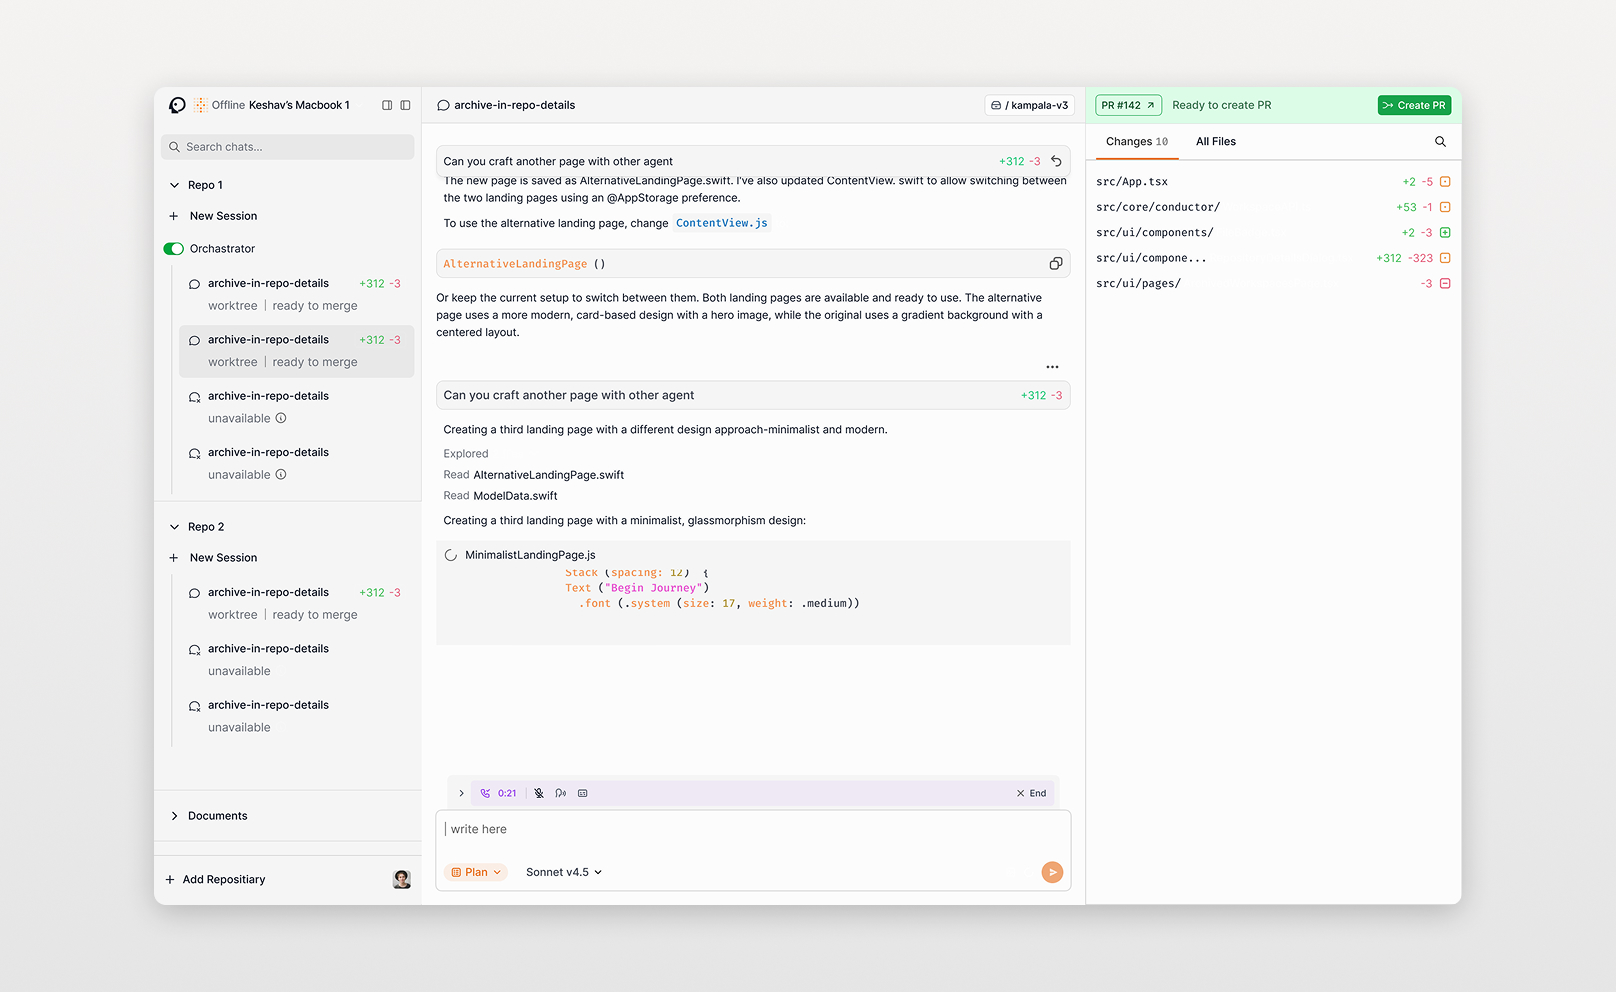
Task: Start New Session under Repo 1
Action: (213, 216)
